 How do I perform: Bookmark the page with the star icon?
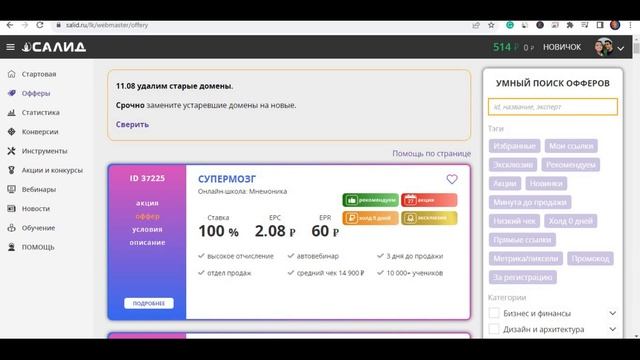point(491,25)
